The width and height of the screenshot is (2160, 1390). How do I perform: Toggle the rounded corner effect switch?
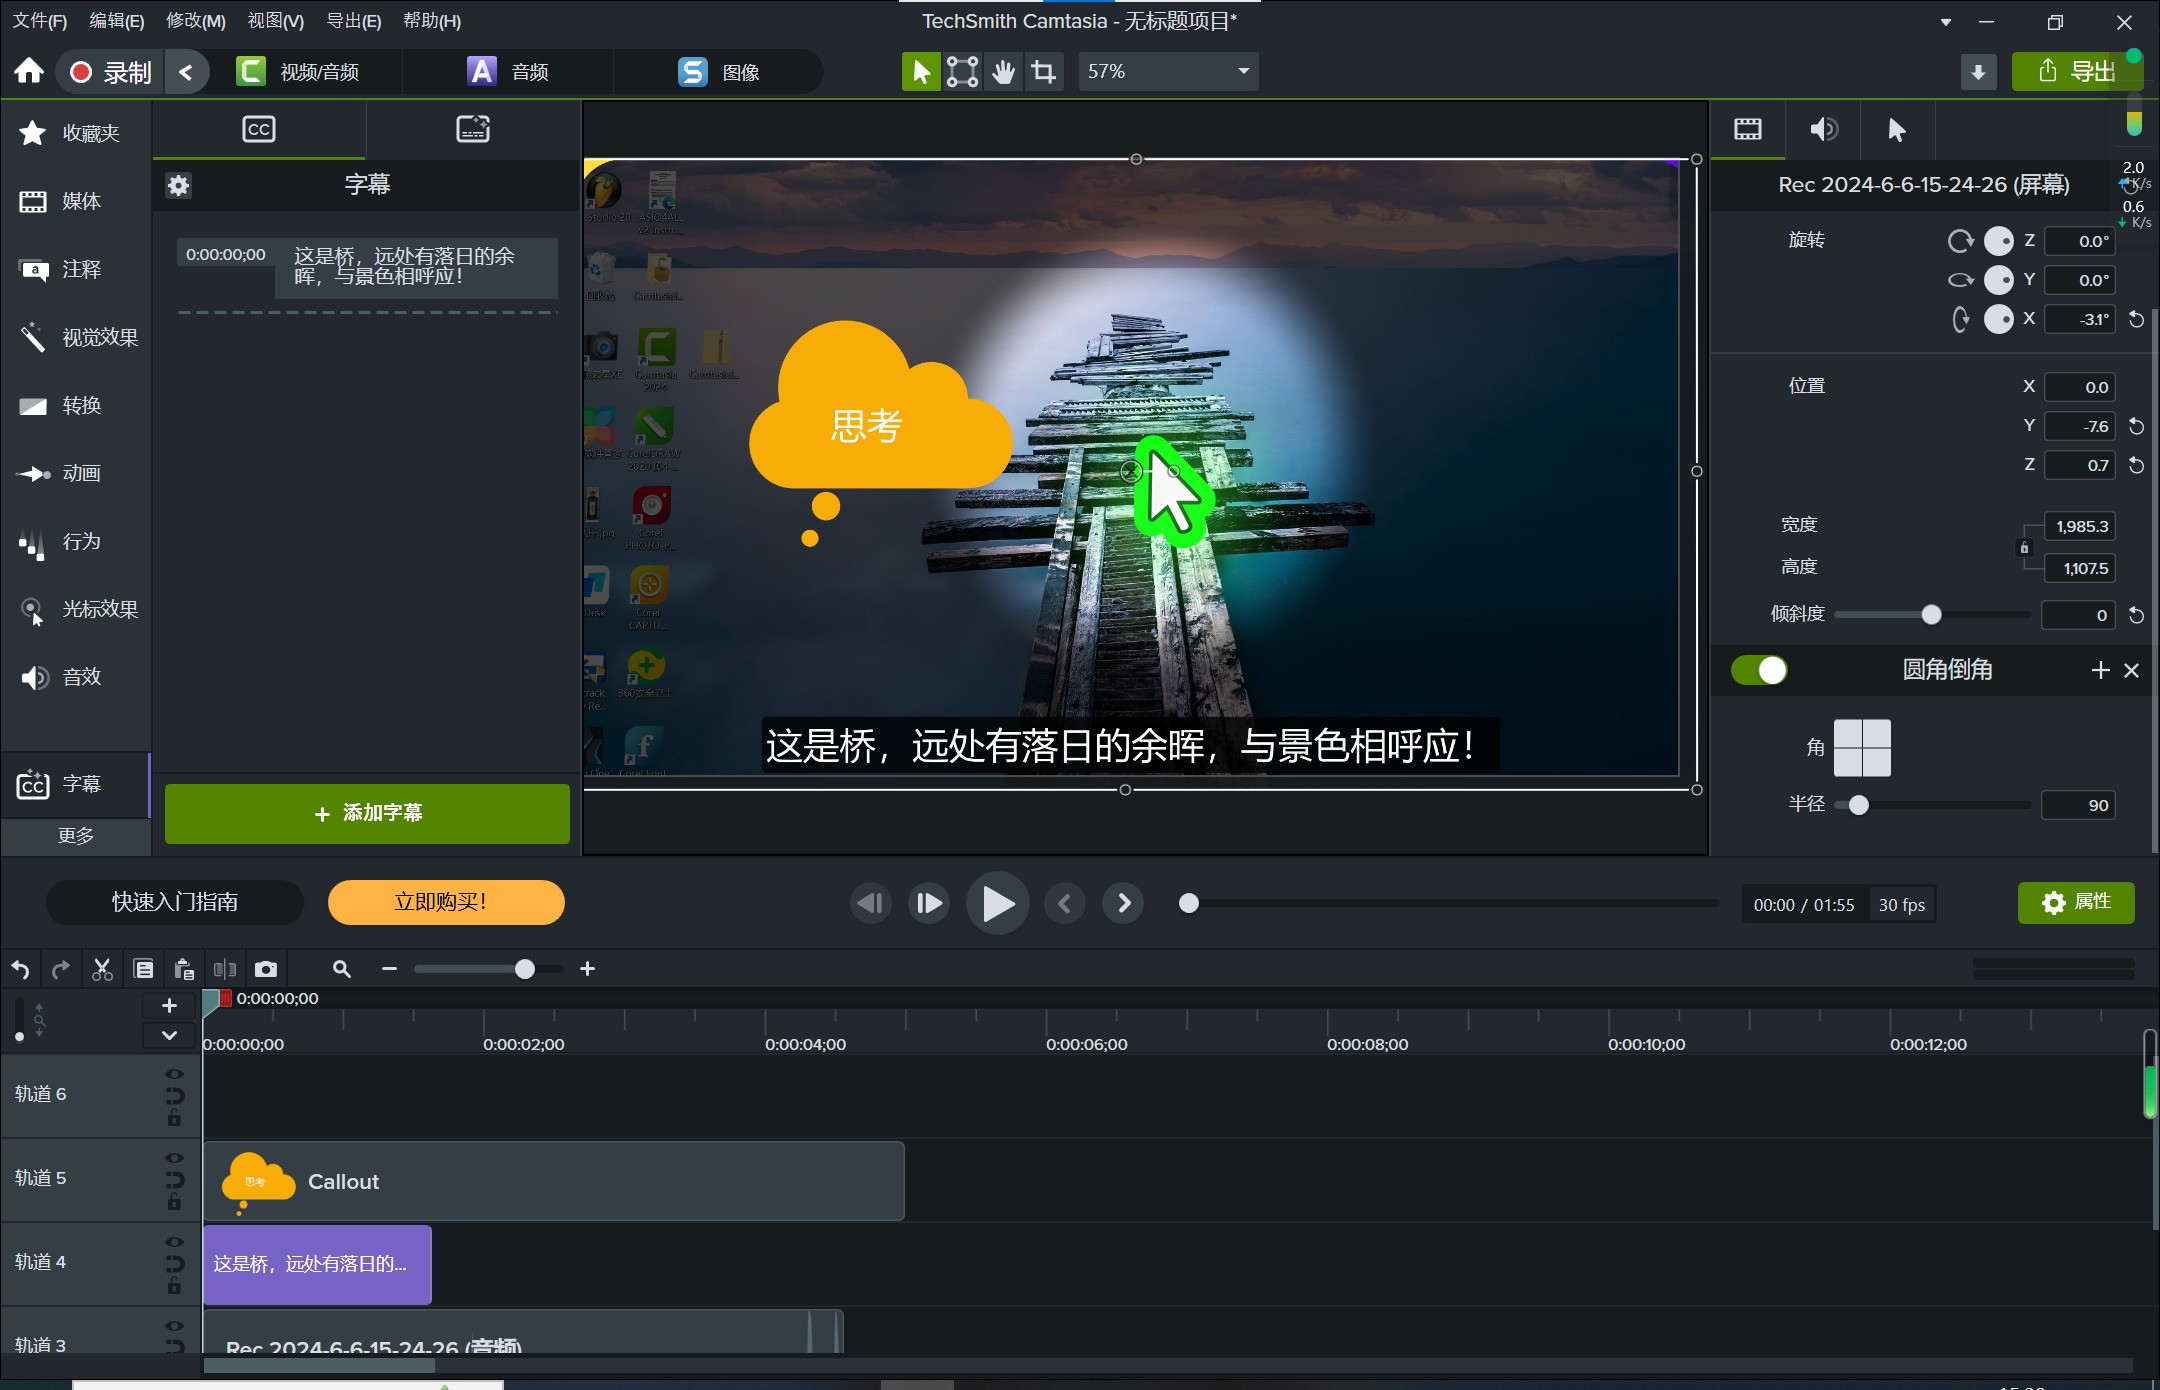(x=1759, y=670)
